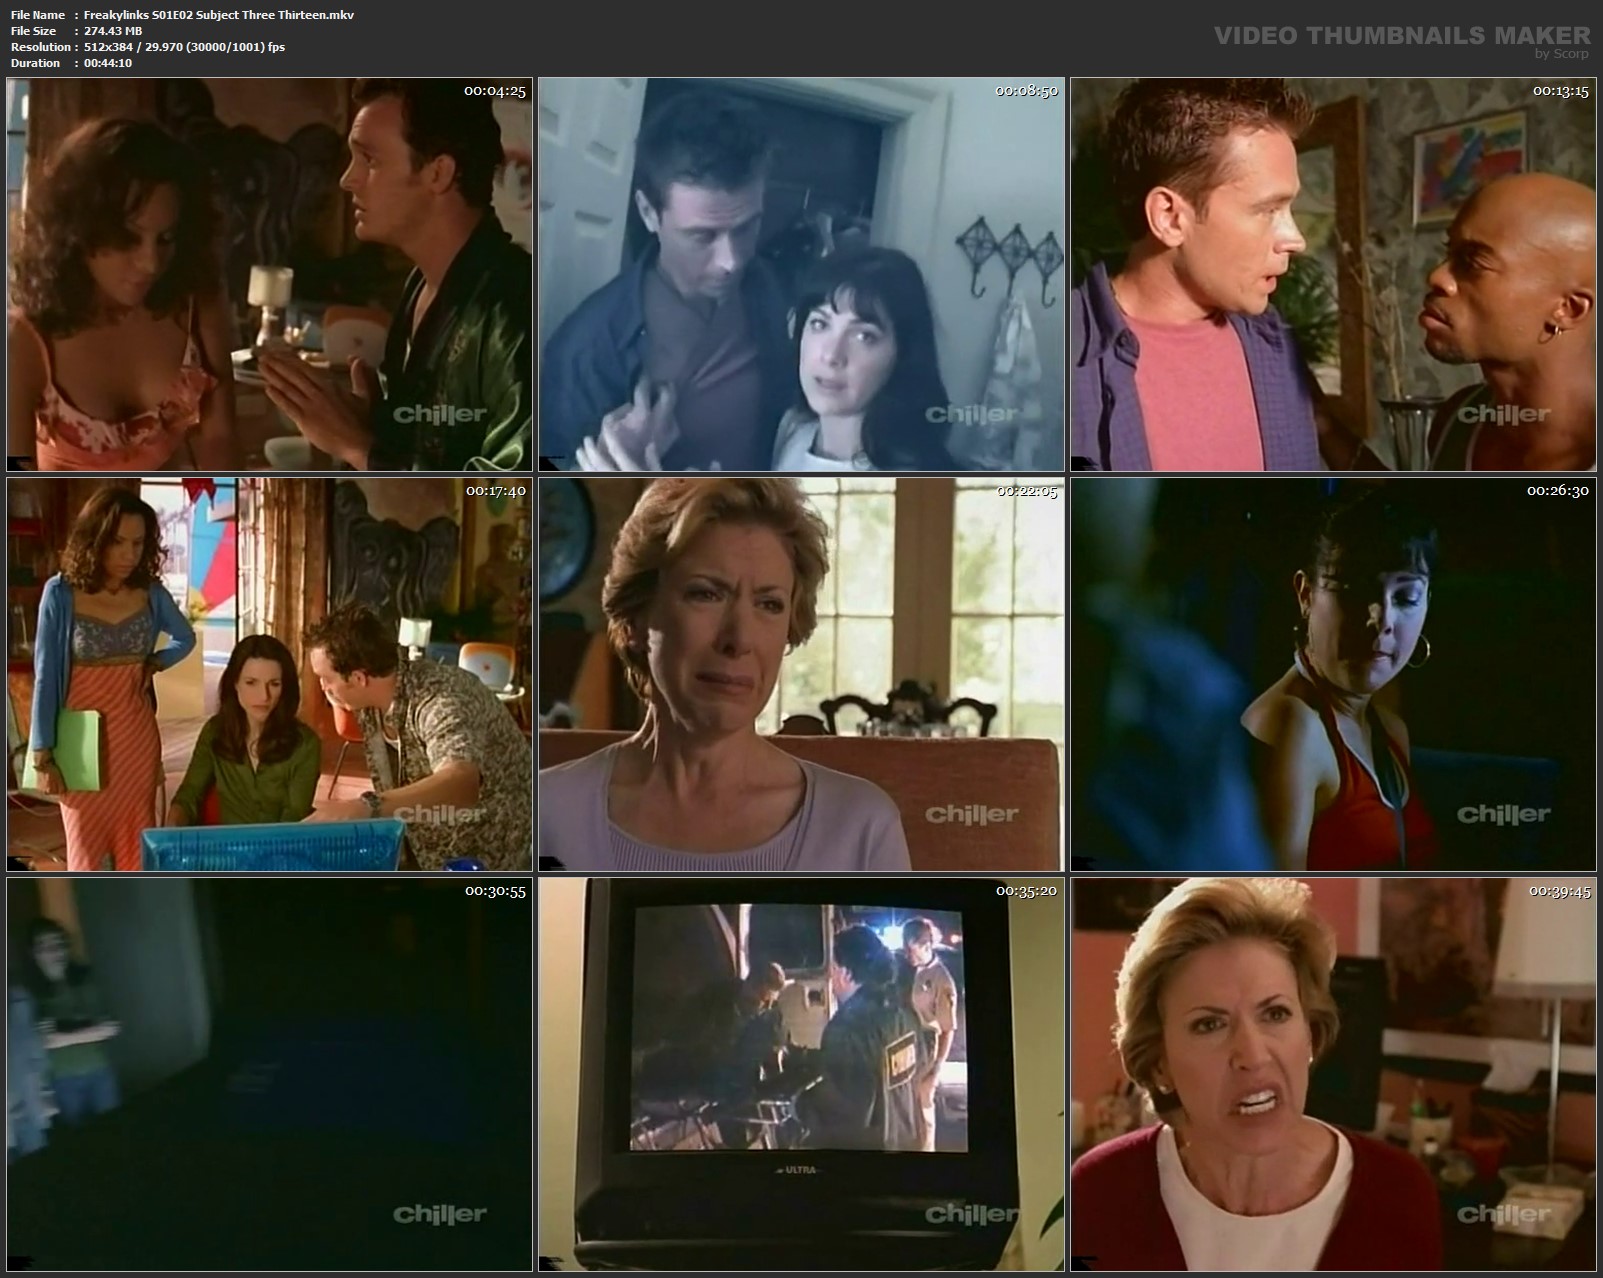
Task: Select the thumbnail at 00:35:20
Action: tap(801, 1074)
